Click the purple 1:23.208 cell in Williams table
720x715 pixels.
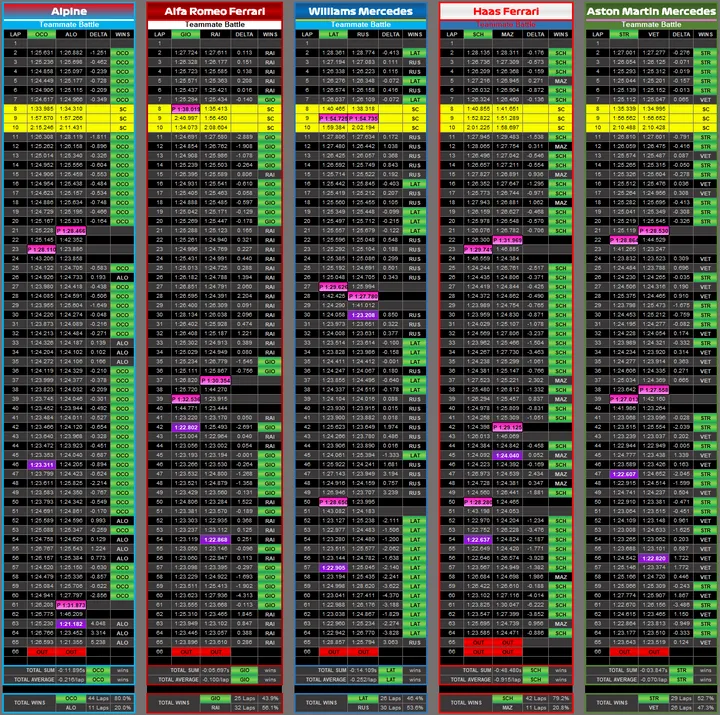pyautogui.click(x=363, y=315)
